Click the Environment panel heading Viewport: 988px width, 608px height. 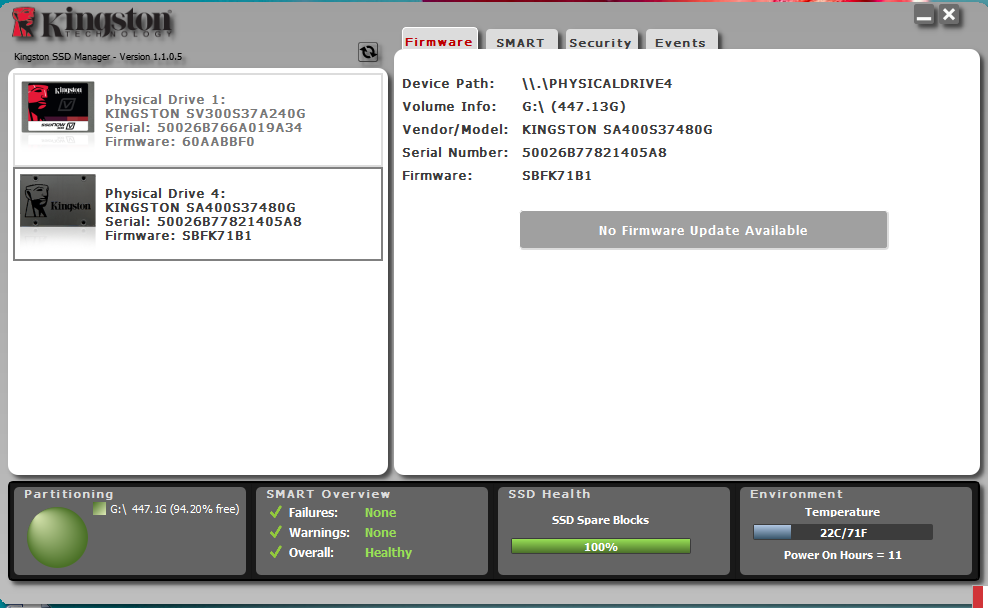pos(796,494)
